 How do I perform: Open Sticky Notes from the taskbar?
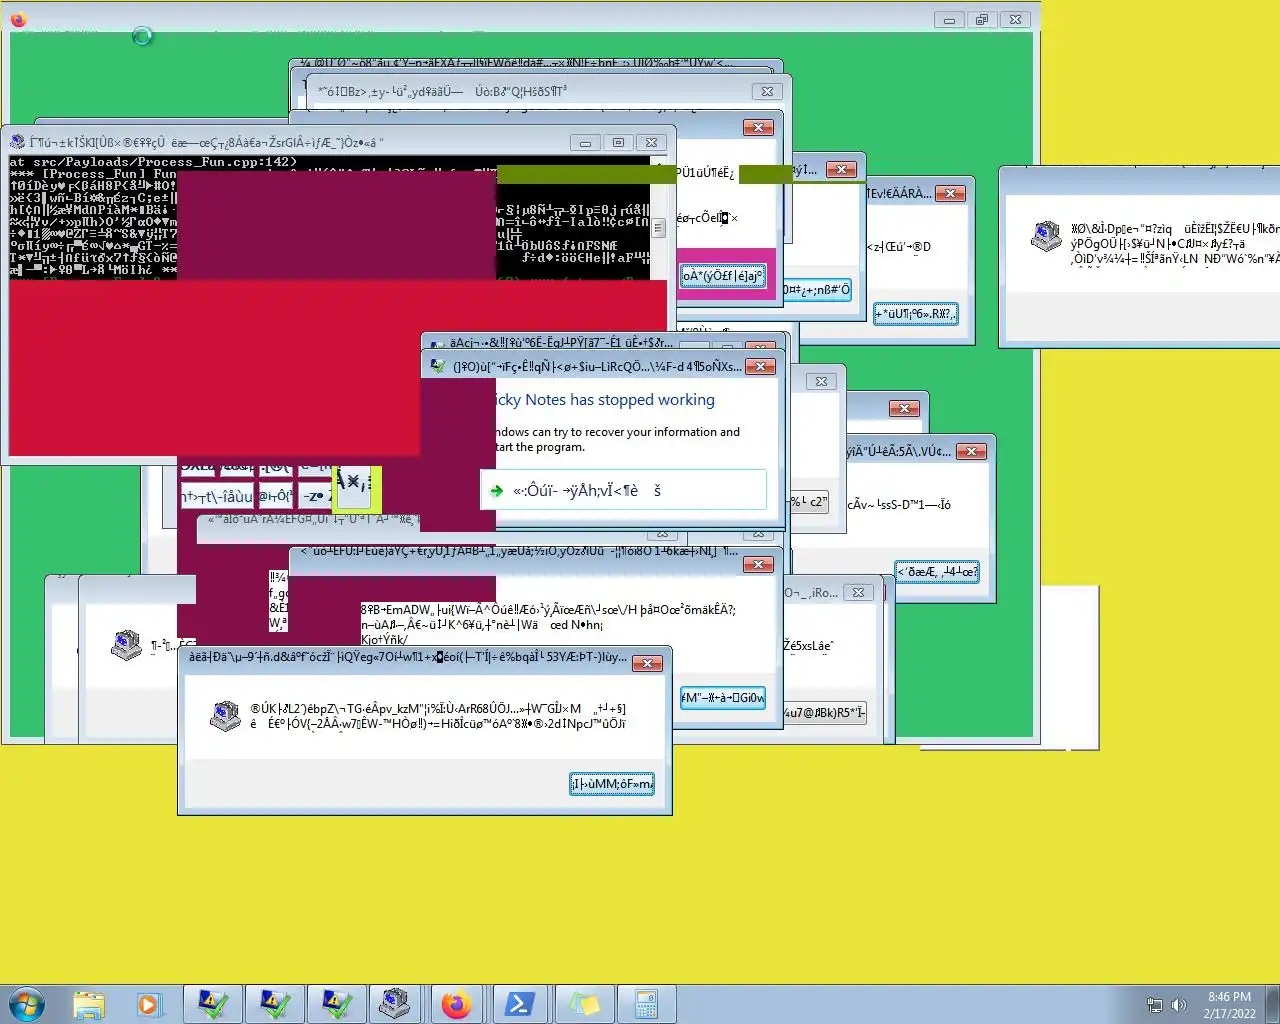pyautogui.click(x=583, y=1004)
